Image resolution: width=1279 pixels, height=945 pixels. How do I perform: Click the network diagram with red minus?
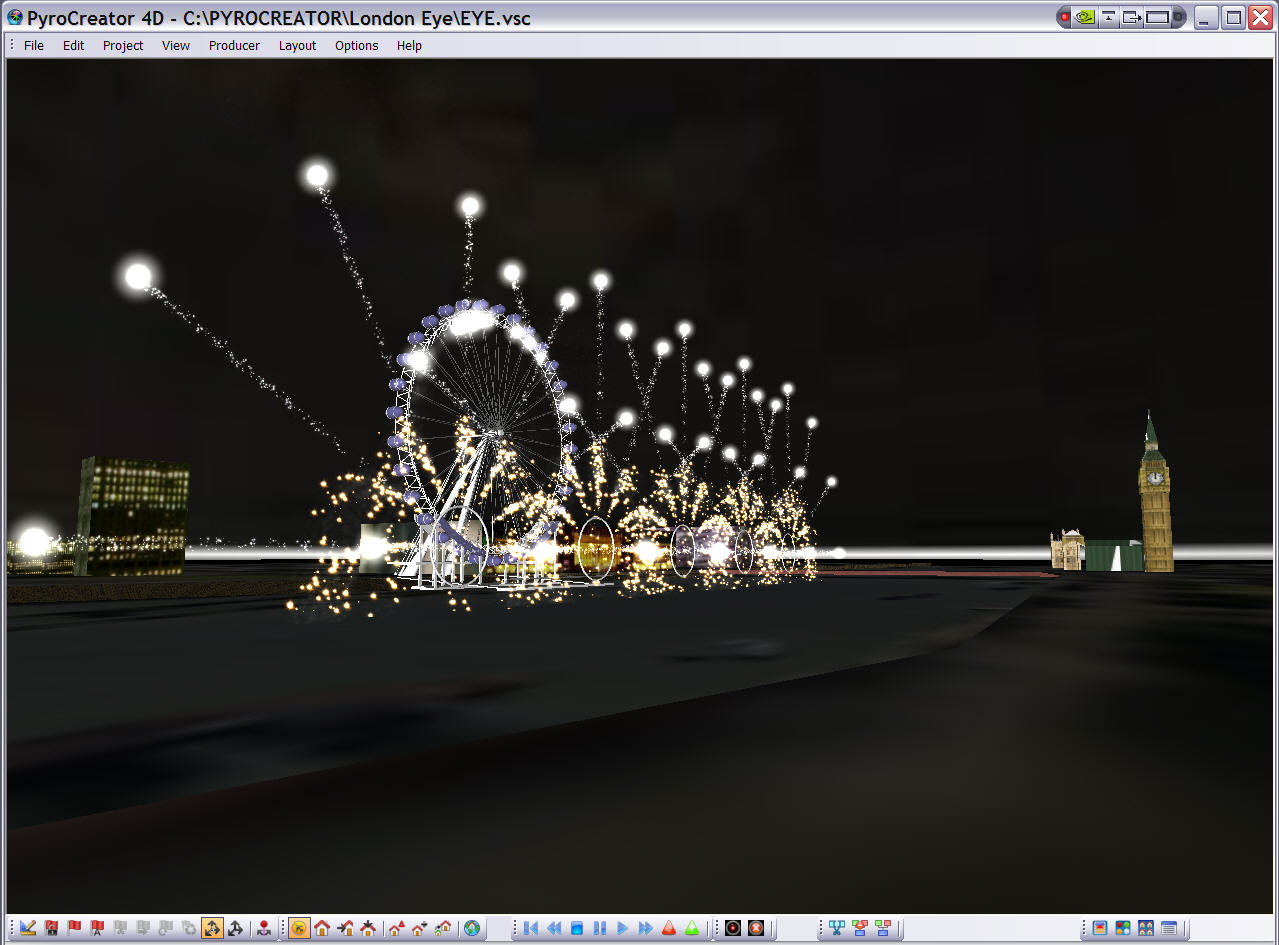(x=860, y=928)
